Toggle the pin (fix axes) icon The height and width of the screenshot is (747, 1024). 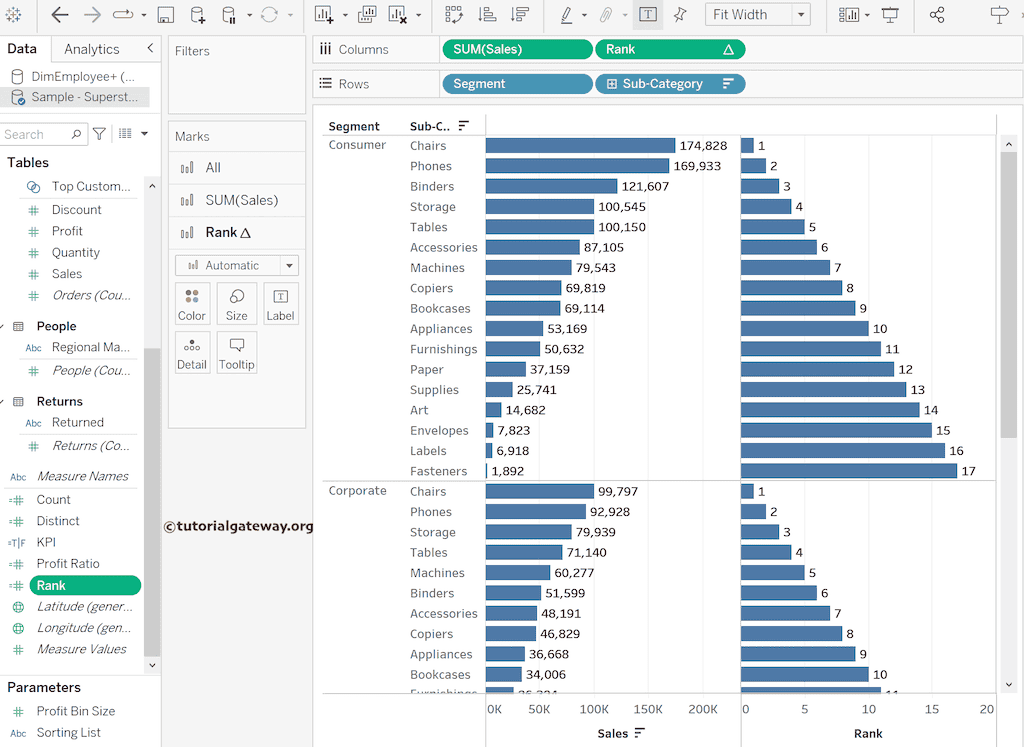pyautogui.click(x=680, y=15)
